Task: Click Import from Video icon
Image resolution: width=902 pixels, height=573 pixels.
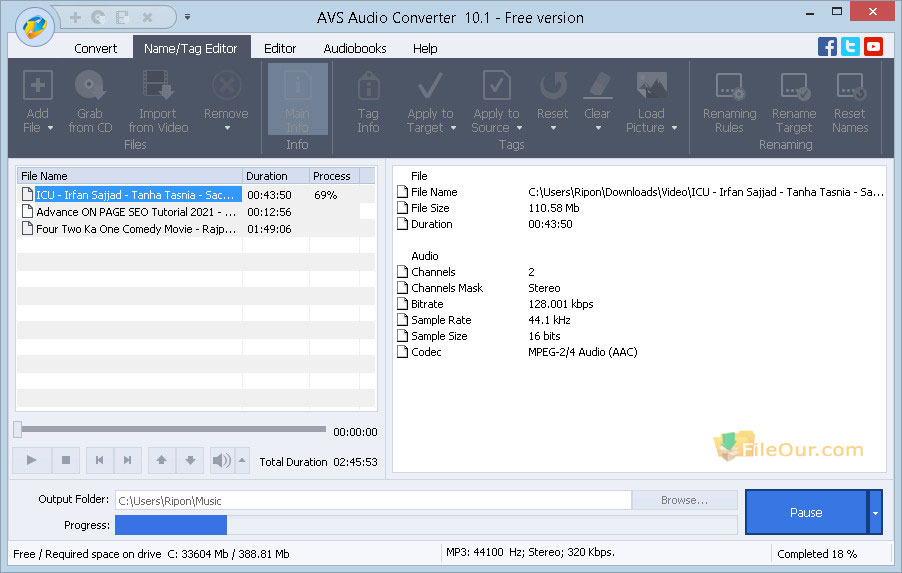Action: coord(158,86)
